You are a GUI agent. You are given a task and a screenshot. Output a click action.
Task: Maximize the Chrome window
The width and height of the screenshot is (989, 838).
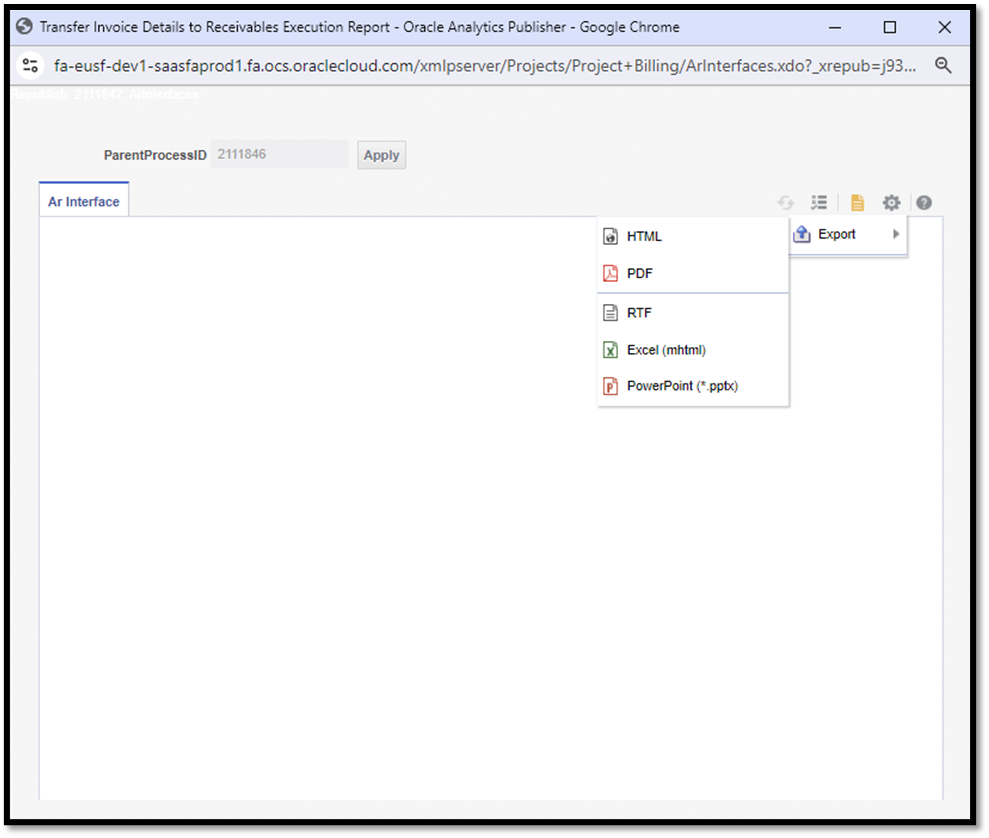889,27
